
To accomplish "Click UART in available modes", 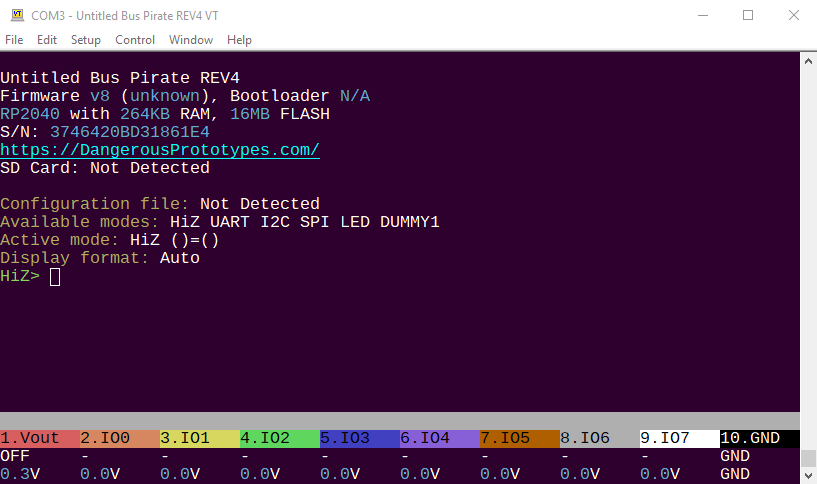I will coord(230,222).
